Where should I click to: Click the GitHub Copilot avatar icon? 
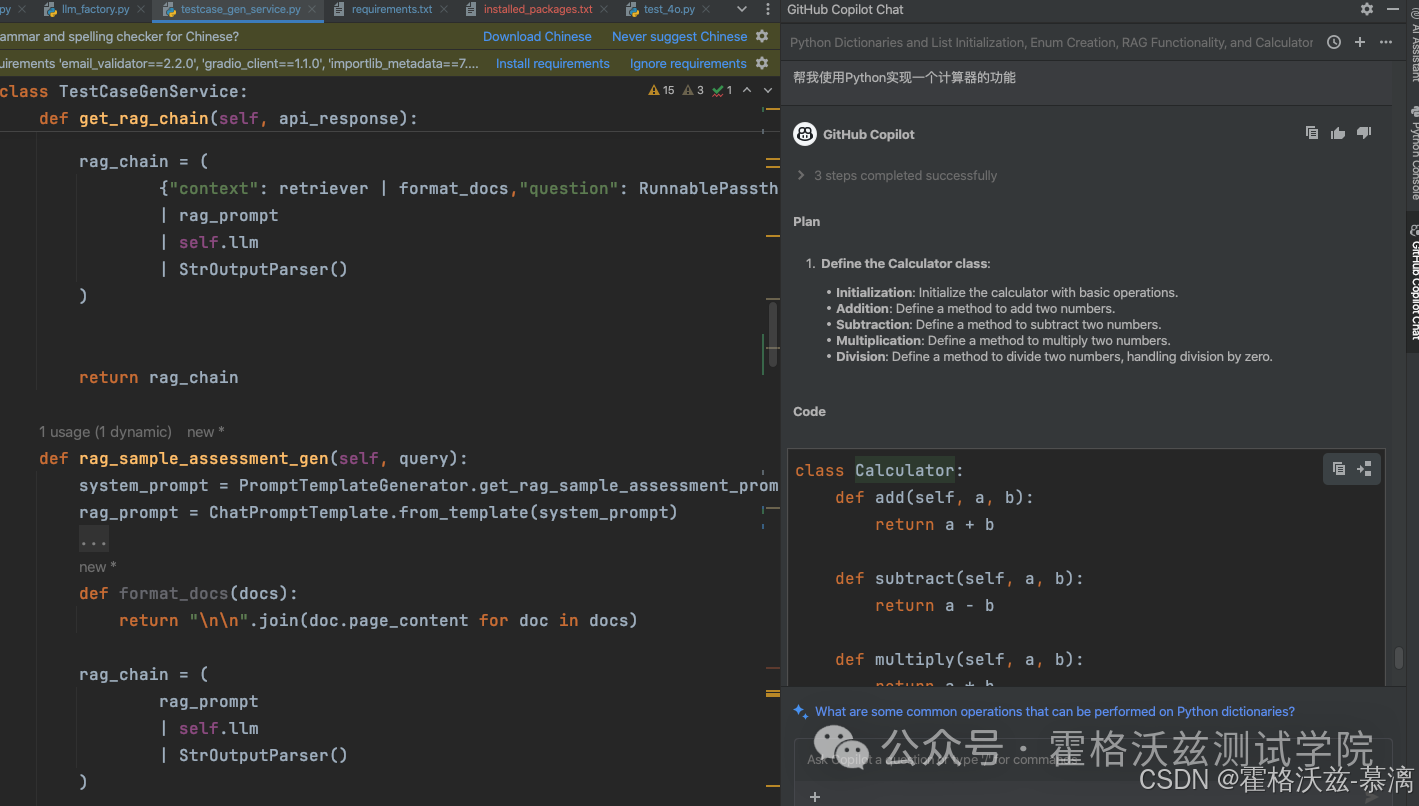(805, 134)
